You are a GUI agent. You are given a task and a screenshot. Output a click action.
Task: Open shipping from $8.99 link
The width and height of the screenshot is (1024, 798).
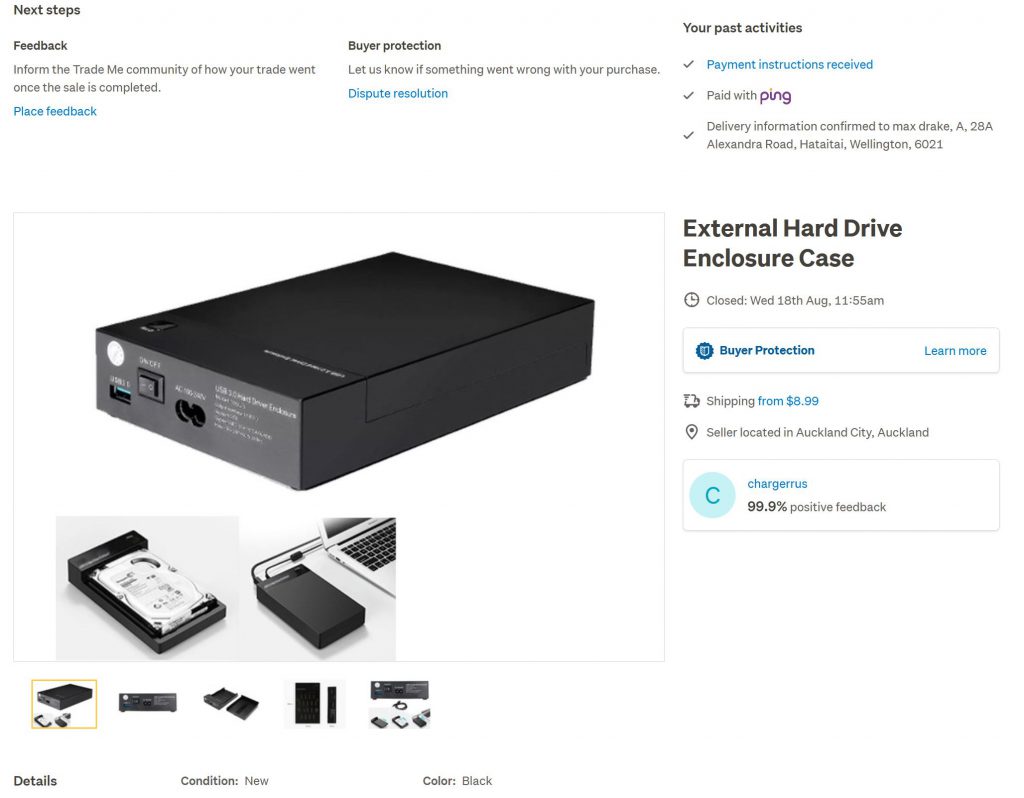click(788, 400)
